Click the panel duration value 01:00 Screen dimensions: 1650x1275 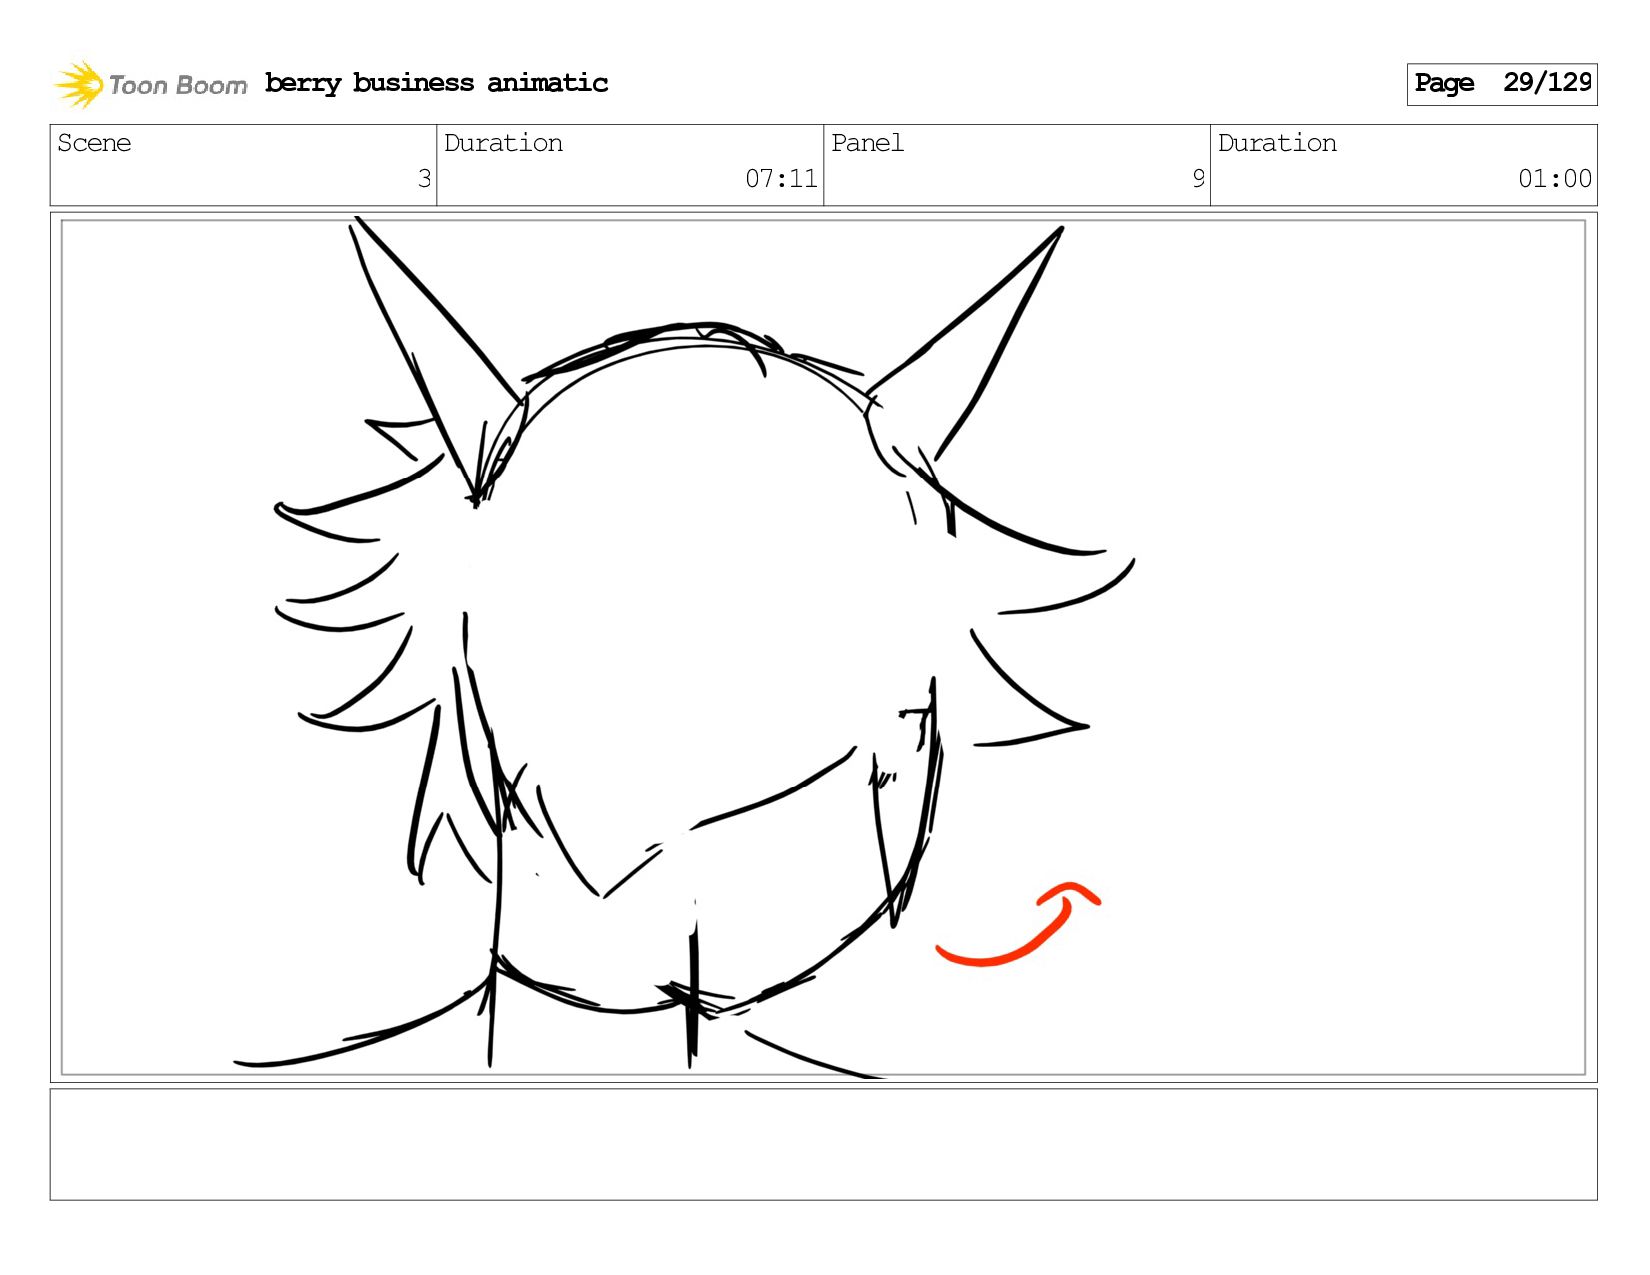[1555, 179]
